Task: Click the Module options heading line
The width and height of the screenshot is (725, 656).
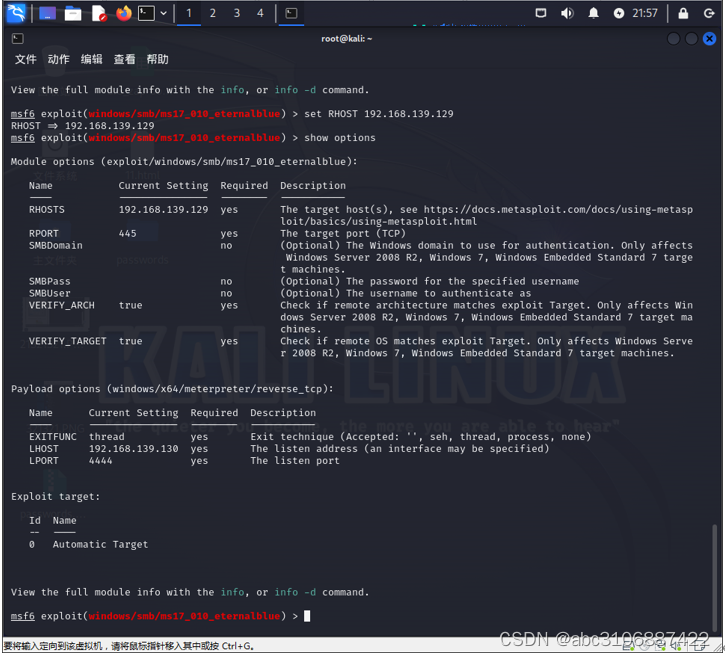Action: tap(184, 162)
